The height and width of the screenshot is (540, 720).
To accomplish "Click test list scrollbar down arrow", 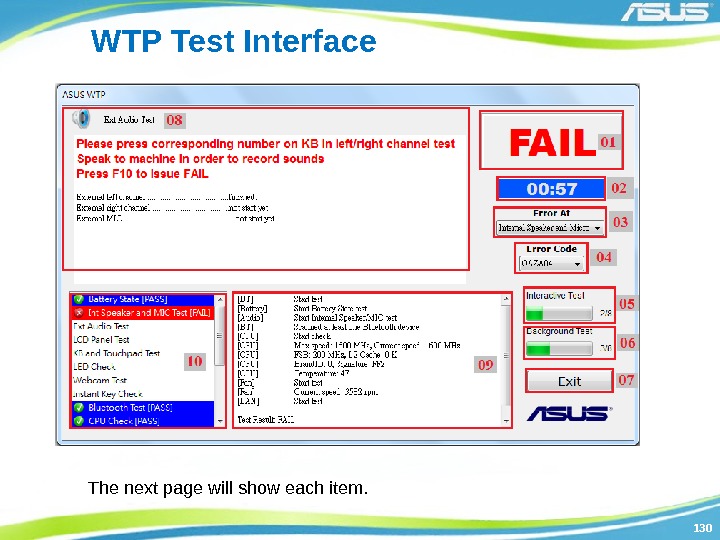I will [x=220, y=421].
